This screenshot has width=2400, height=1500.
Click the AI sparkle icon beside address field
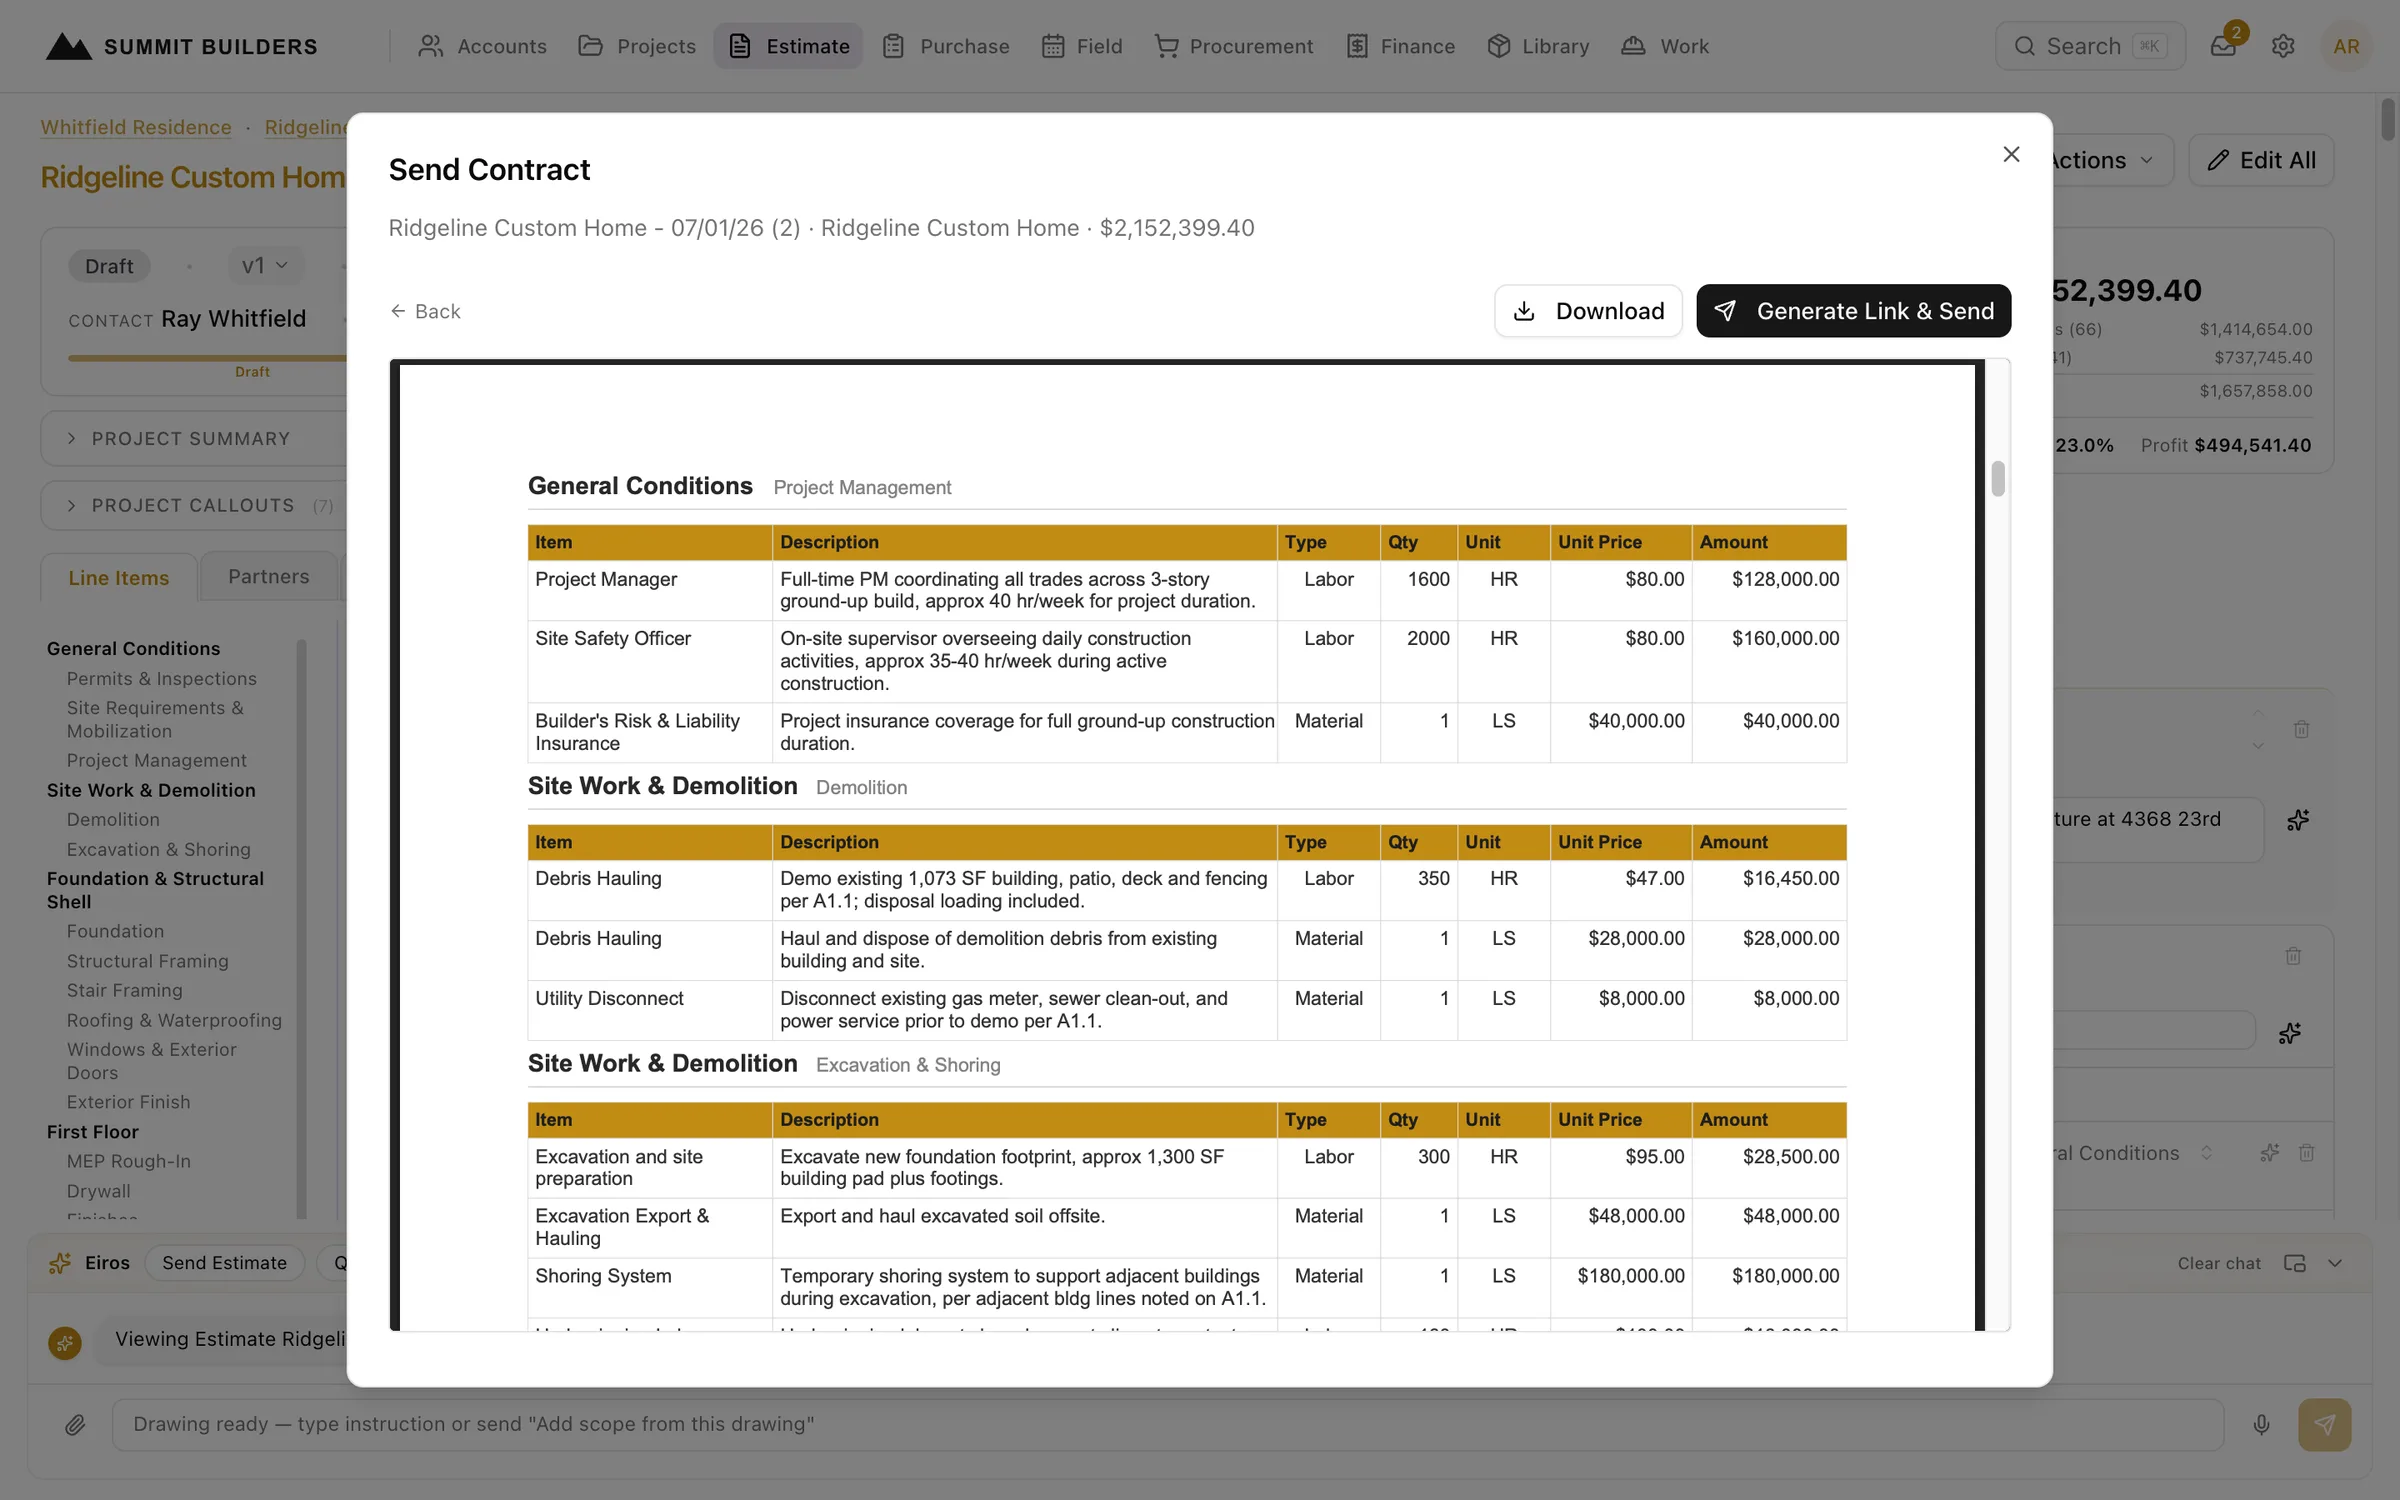point(2298,820)
